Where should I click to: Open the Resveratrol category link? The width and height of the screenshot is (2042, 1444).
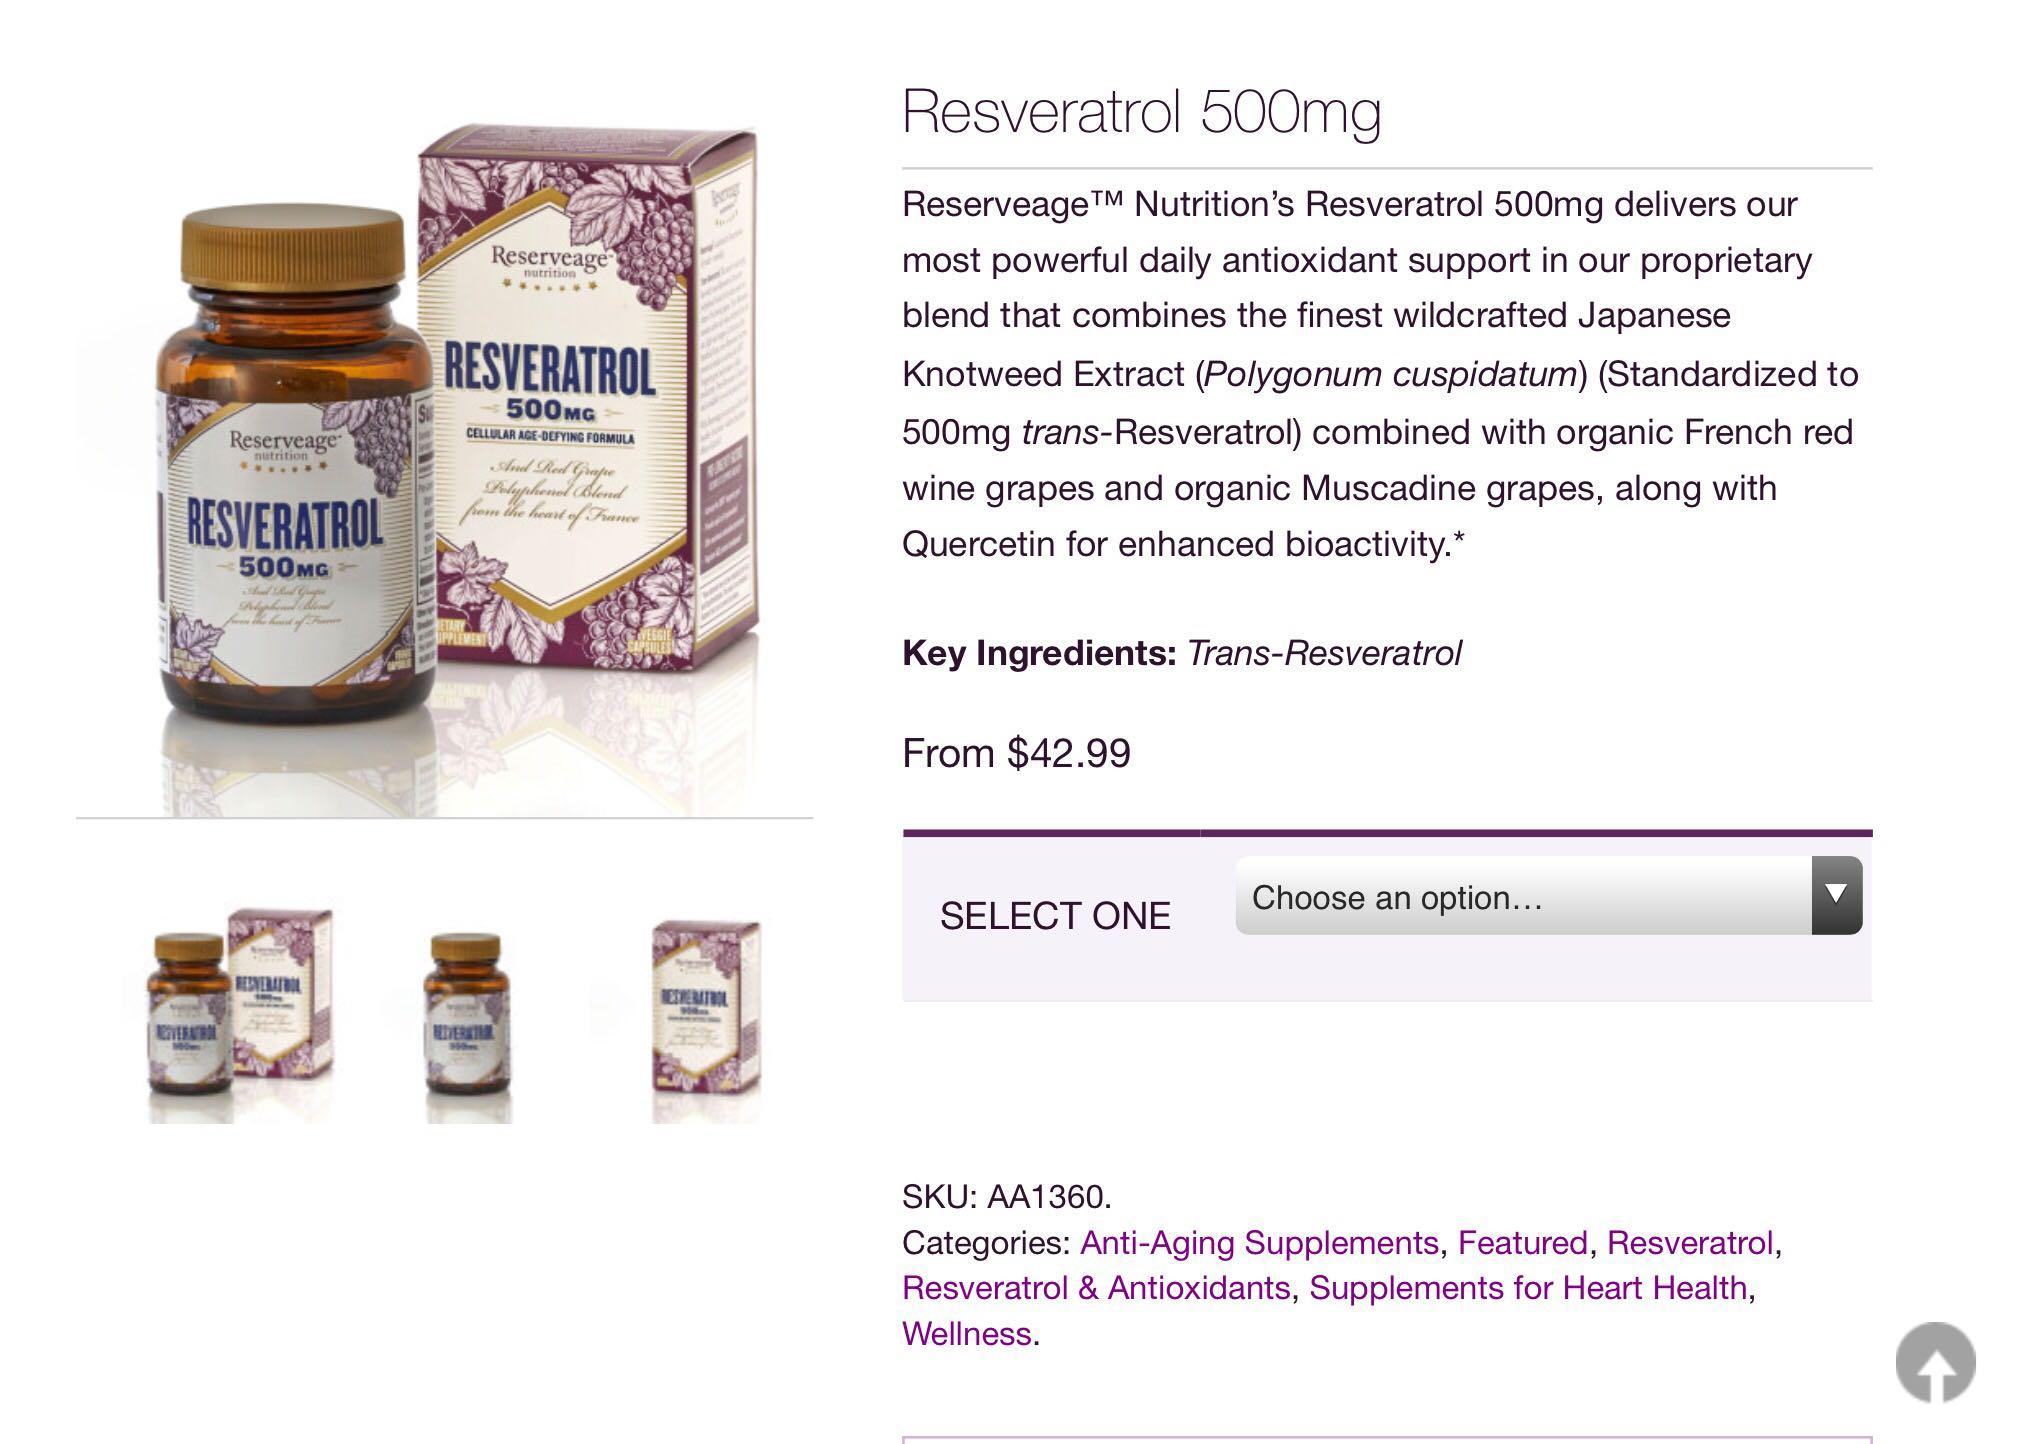[1690, 1242]
